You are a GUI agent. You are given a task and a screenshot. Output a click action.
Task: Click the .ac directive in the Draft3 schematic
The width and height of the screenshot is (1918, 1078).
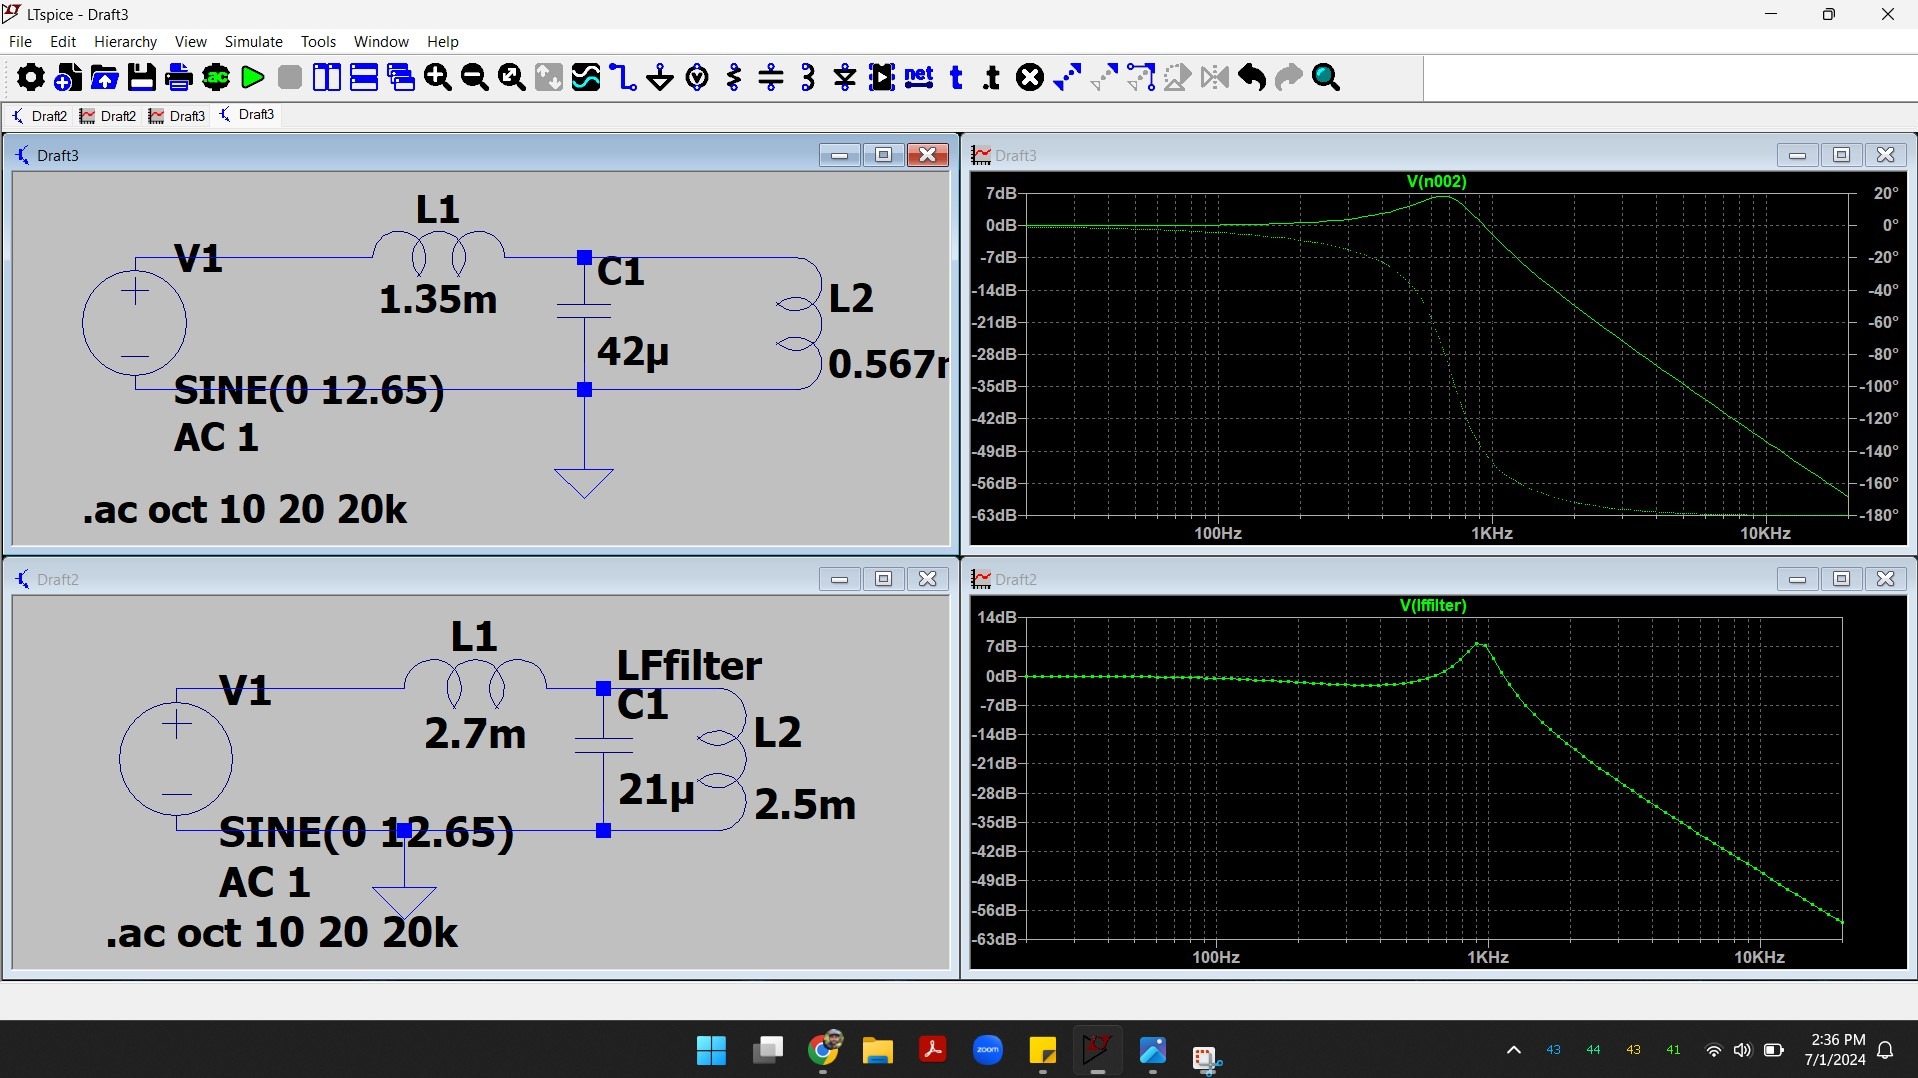[x=245, y=510]
